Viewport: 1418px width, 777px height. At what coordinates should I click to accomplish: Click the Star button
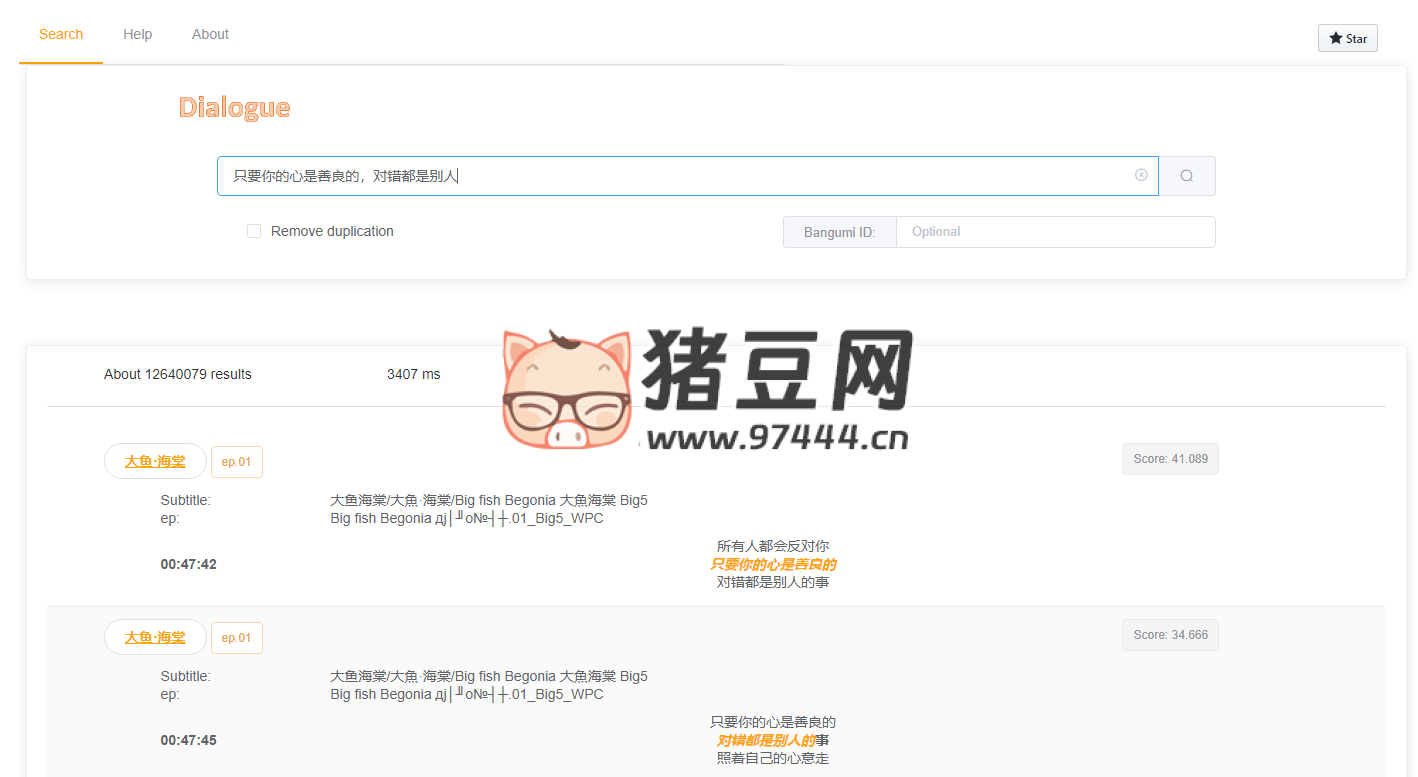click(x=1348, y=38)
